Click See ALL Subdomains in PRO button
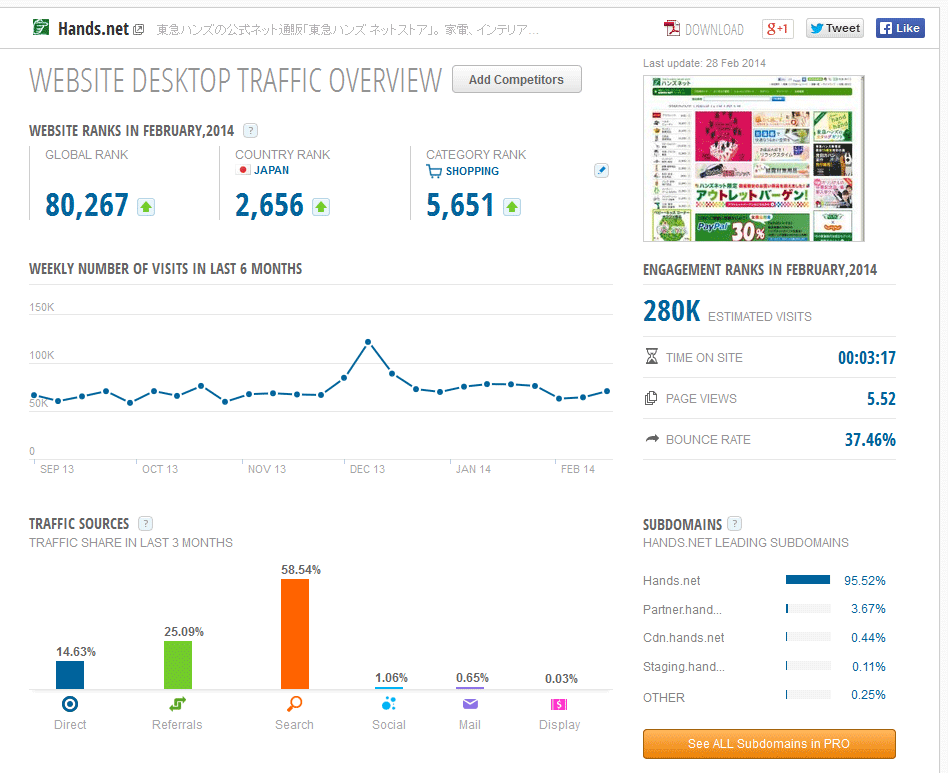Viewport: 948px width, 773px height. [769, 743]
